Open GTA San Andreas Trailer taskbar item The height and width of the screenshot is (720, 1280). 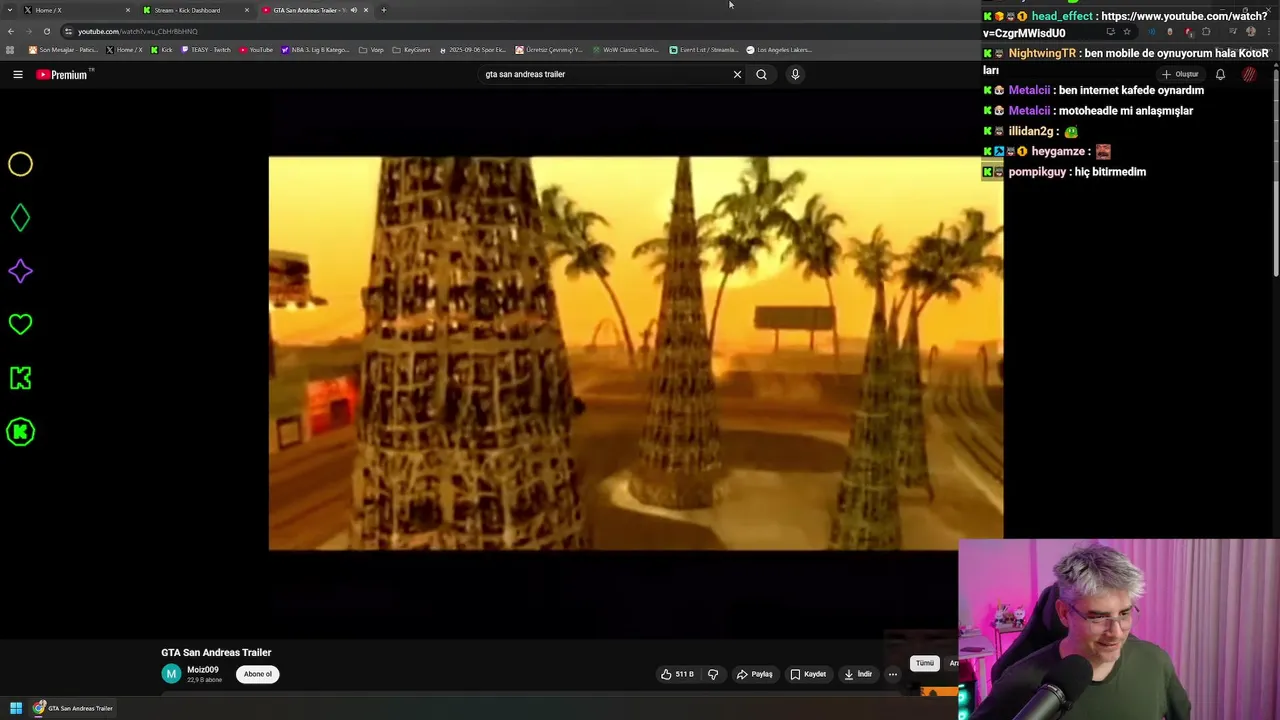pos(73,708)
